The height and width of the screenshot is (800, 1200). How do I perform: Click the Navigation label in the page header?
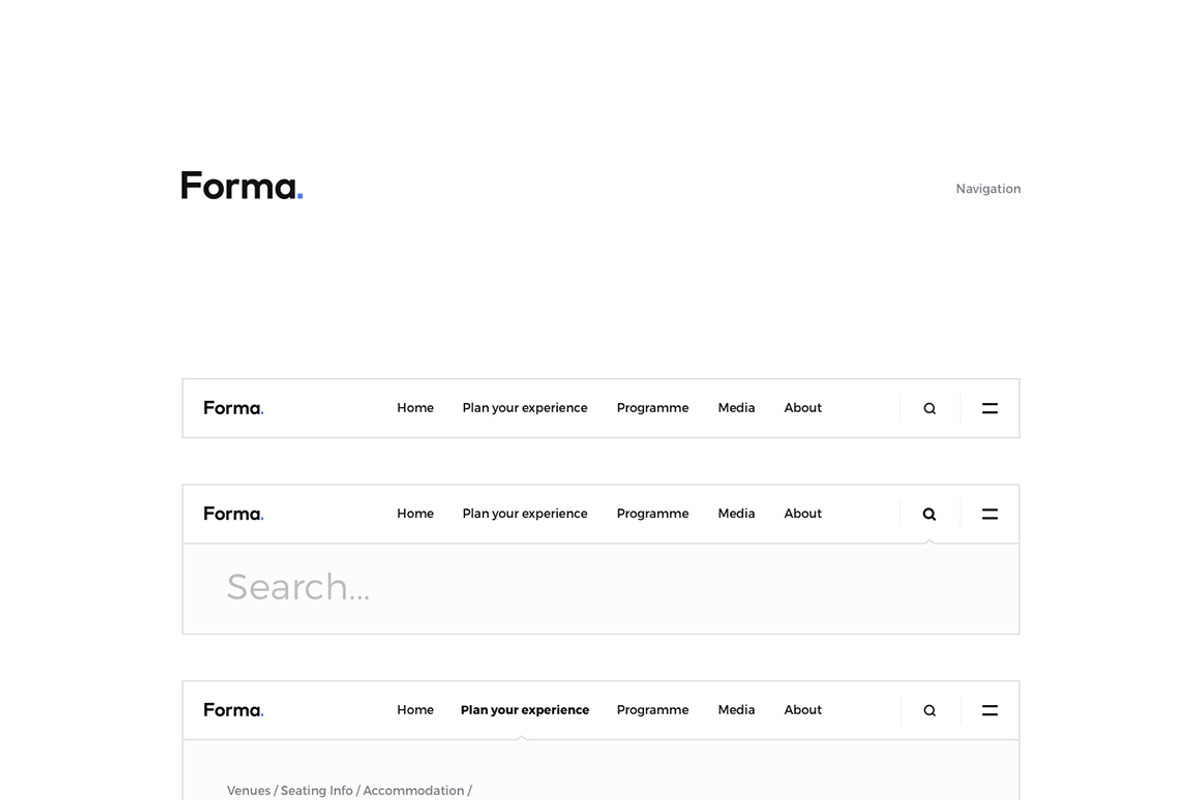pyautogui.click(x=988, y=189)
